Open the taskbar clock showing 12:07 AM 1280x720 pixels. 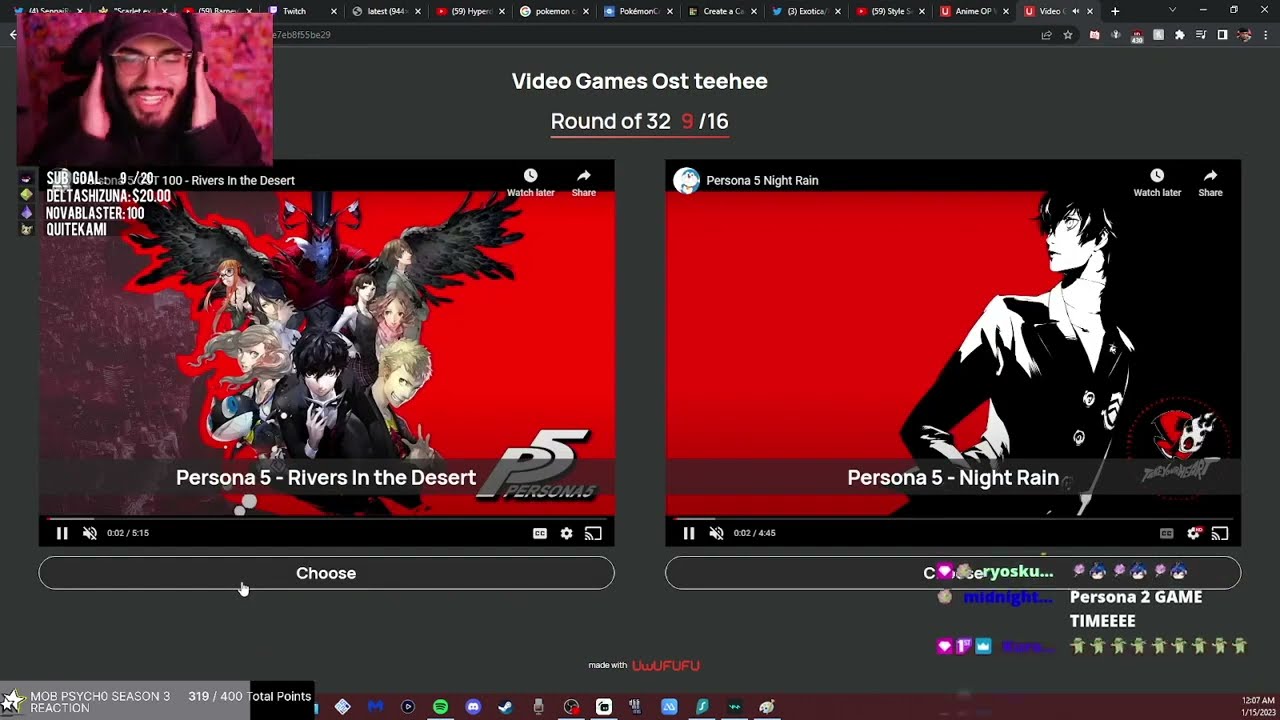pos(1258,705)
